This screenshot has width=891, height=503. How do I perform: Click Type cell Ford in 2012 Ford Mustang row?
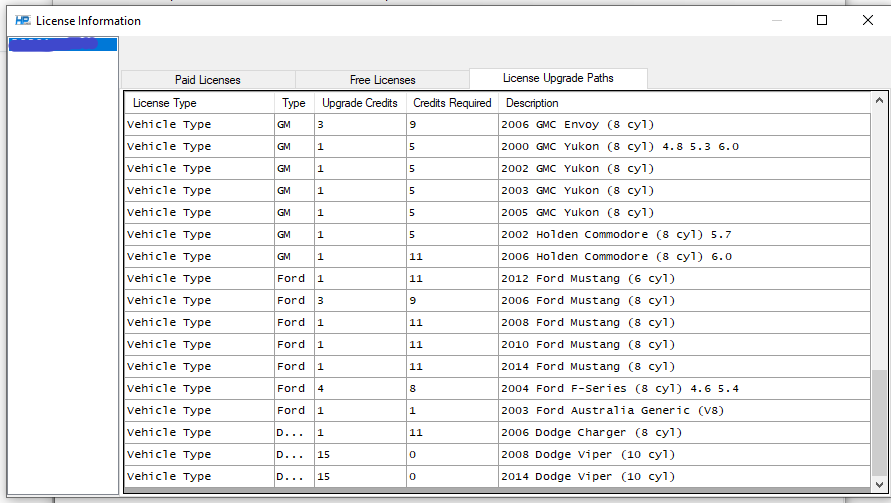(x=294, y=278)
